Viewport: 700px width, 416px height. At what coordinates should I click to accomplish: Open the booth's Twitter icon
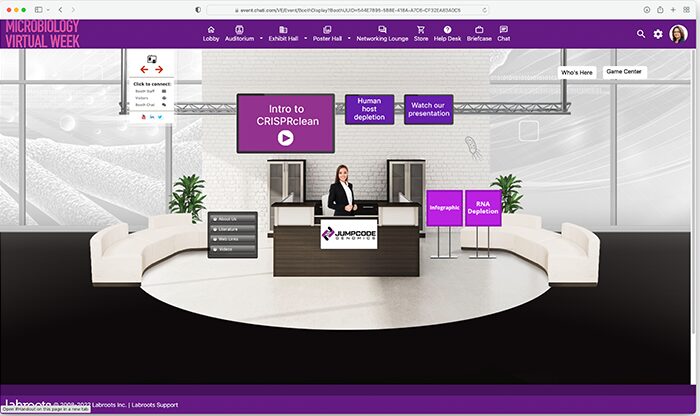pos(159,117)
